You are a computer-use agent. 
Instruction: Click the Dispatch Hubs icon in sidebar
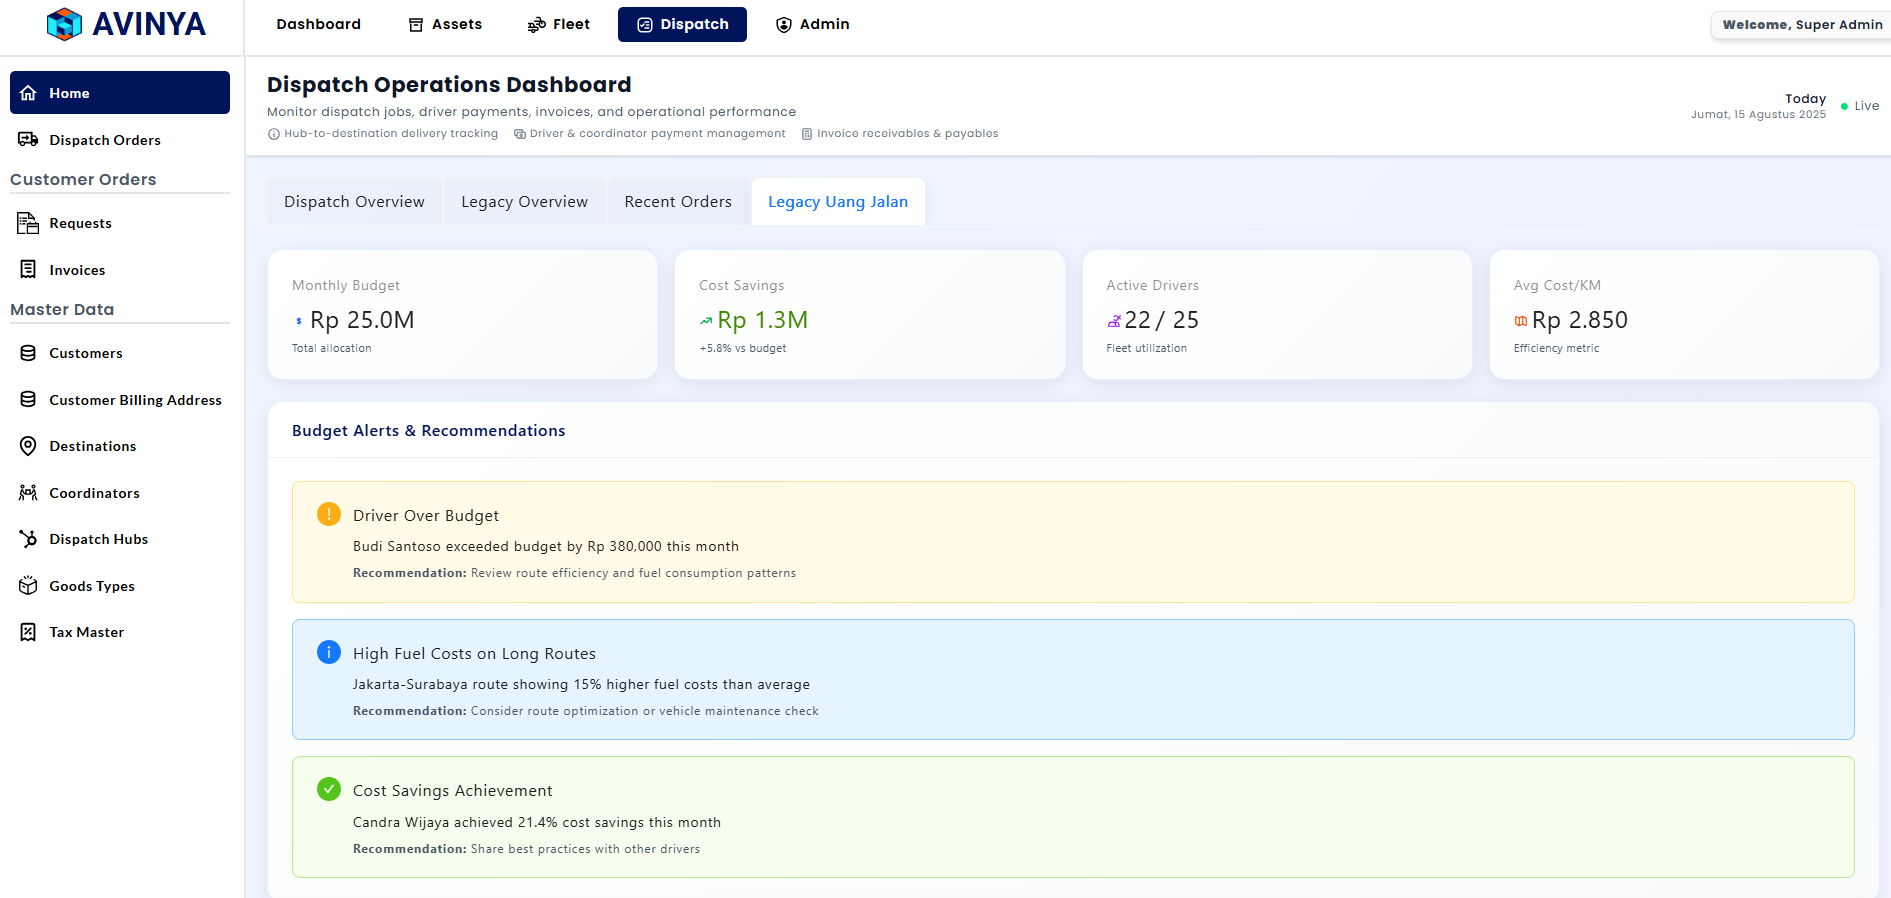[x=28, y=539]
